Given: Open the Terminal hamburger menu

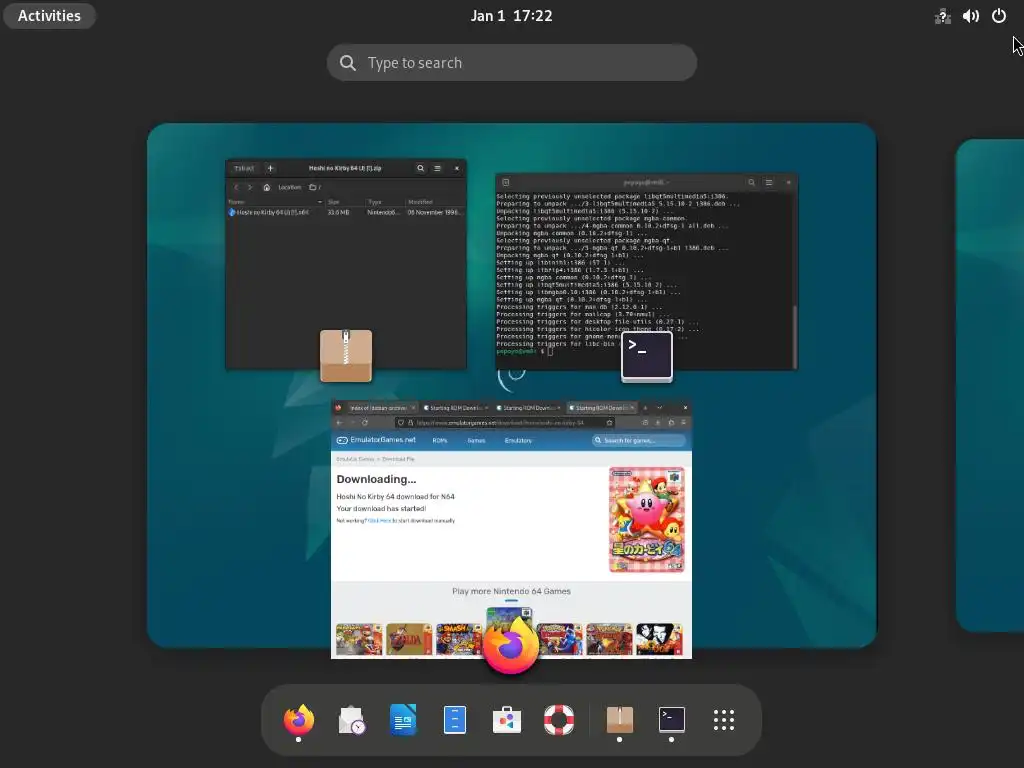Looking at the screenshot, I should pyautogui.click(x=769, y=183).
